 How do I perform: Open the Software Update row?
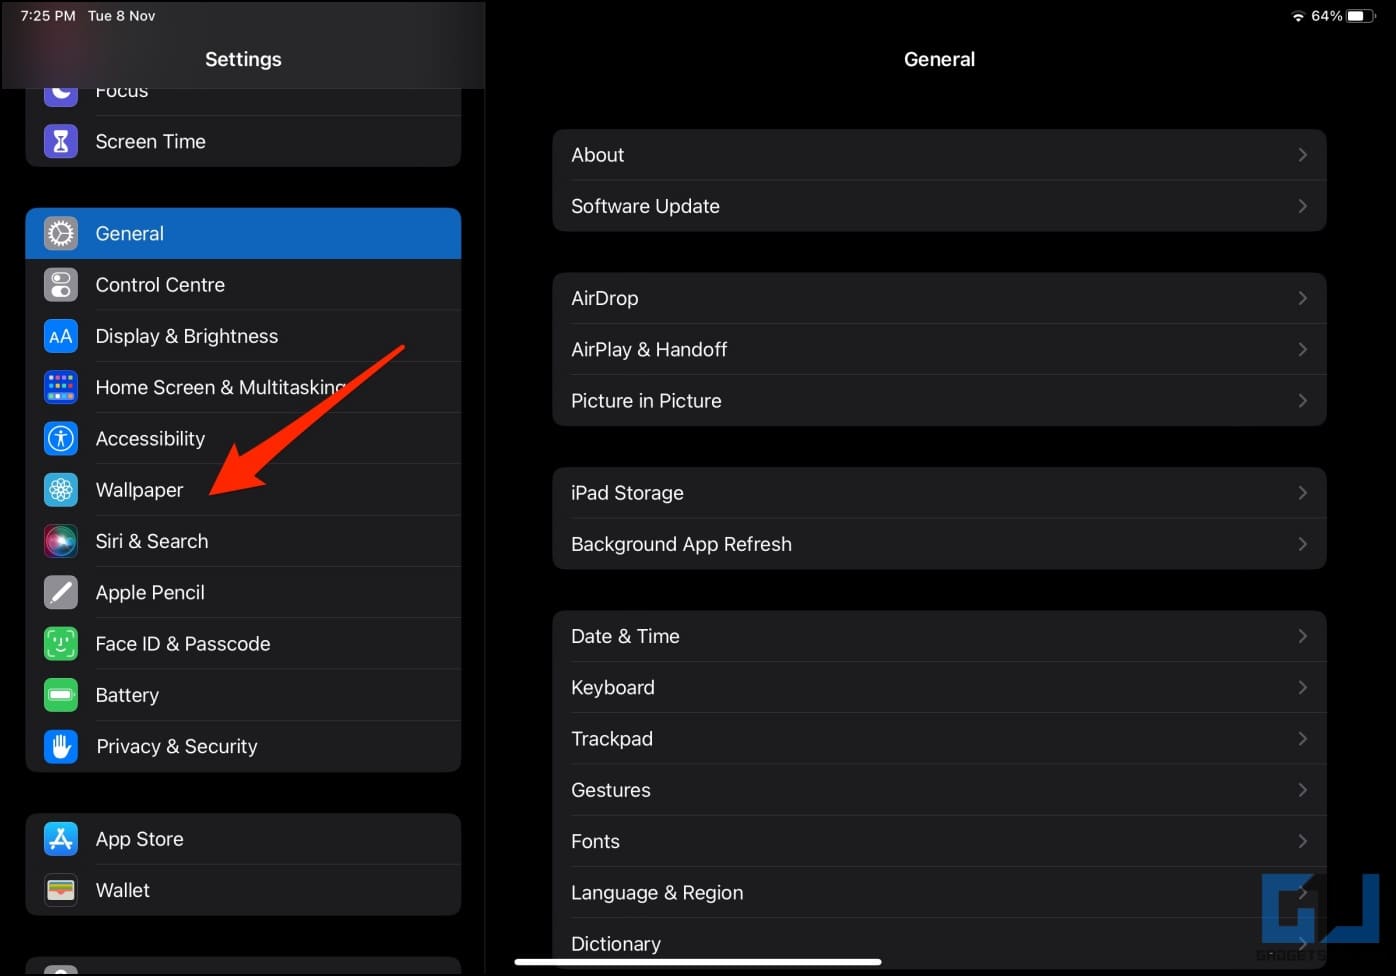tap(939, 206)
